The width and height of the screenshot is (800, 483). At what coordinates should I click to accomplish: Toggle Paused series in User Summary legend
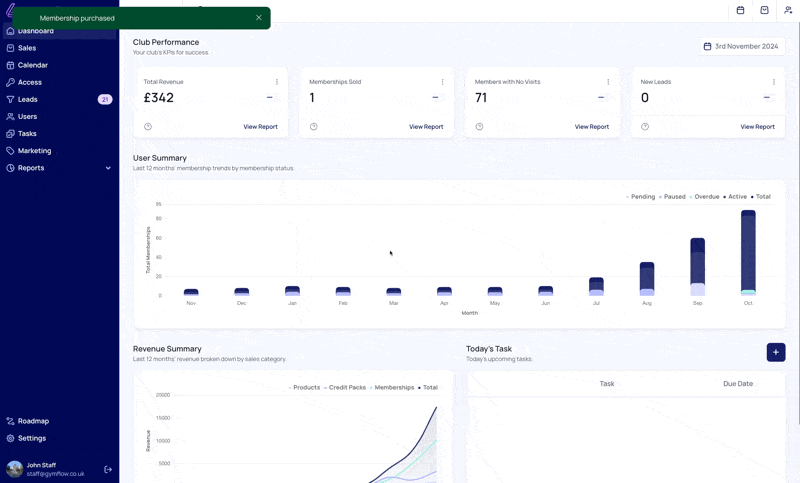click(674, 197)
